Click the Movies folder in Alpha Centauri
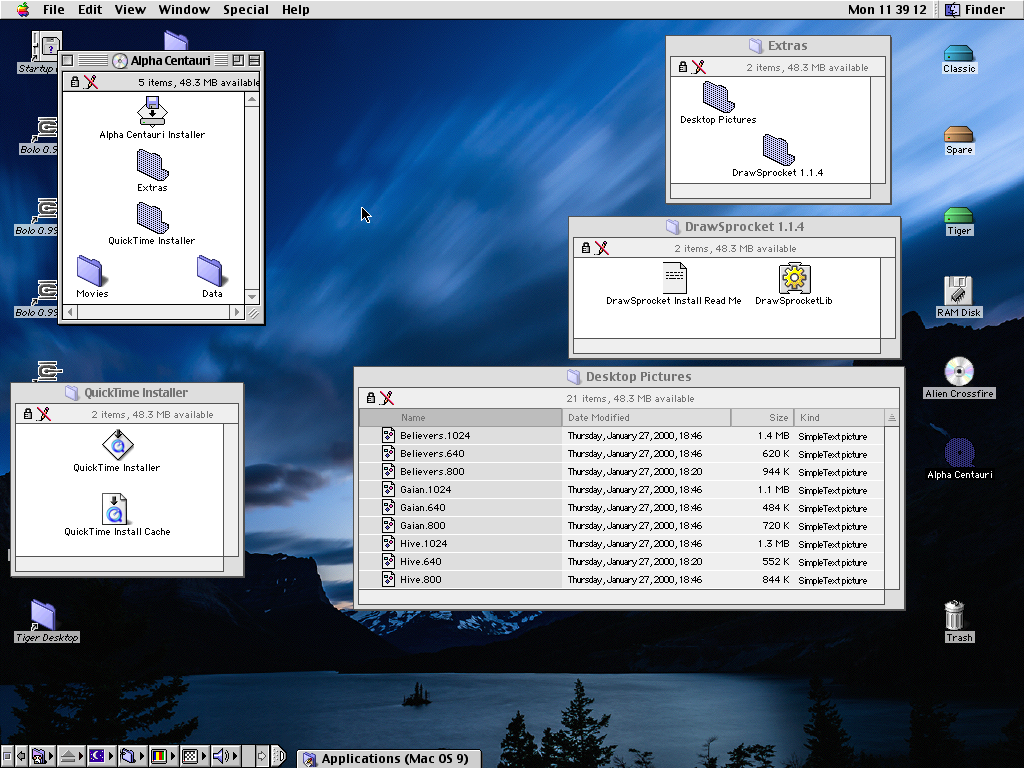 (91, 271)
